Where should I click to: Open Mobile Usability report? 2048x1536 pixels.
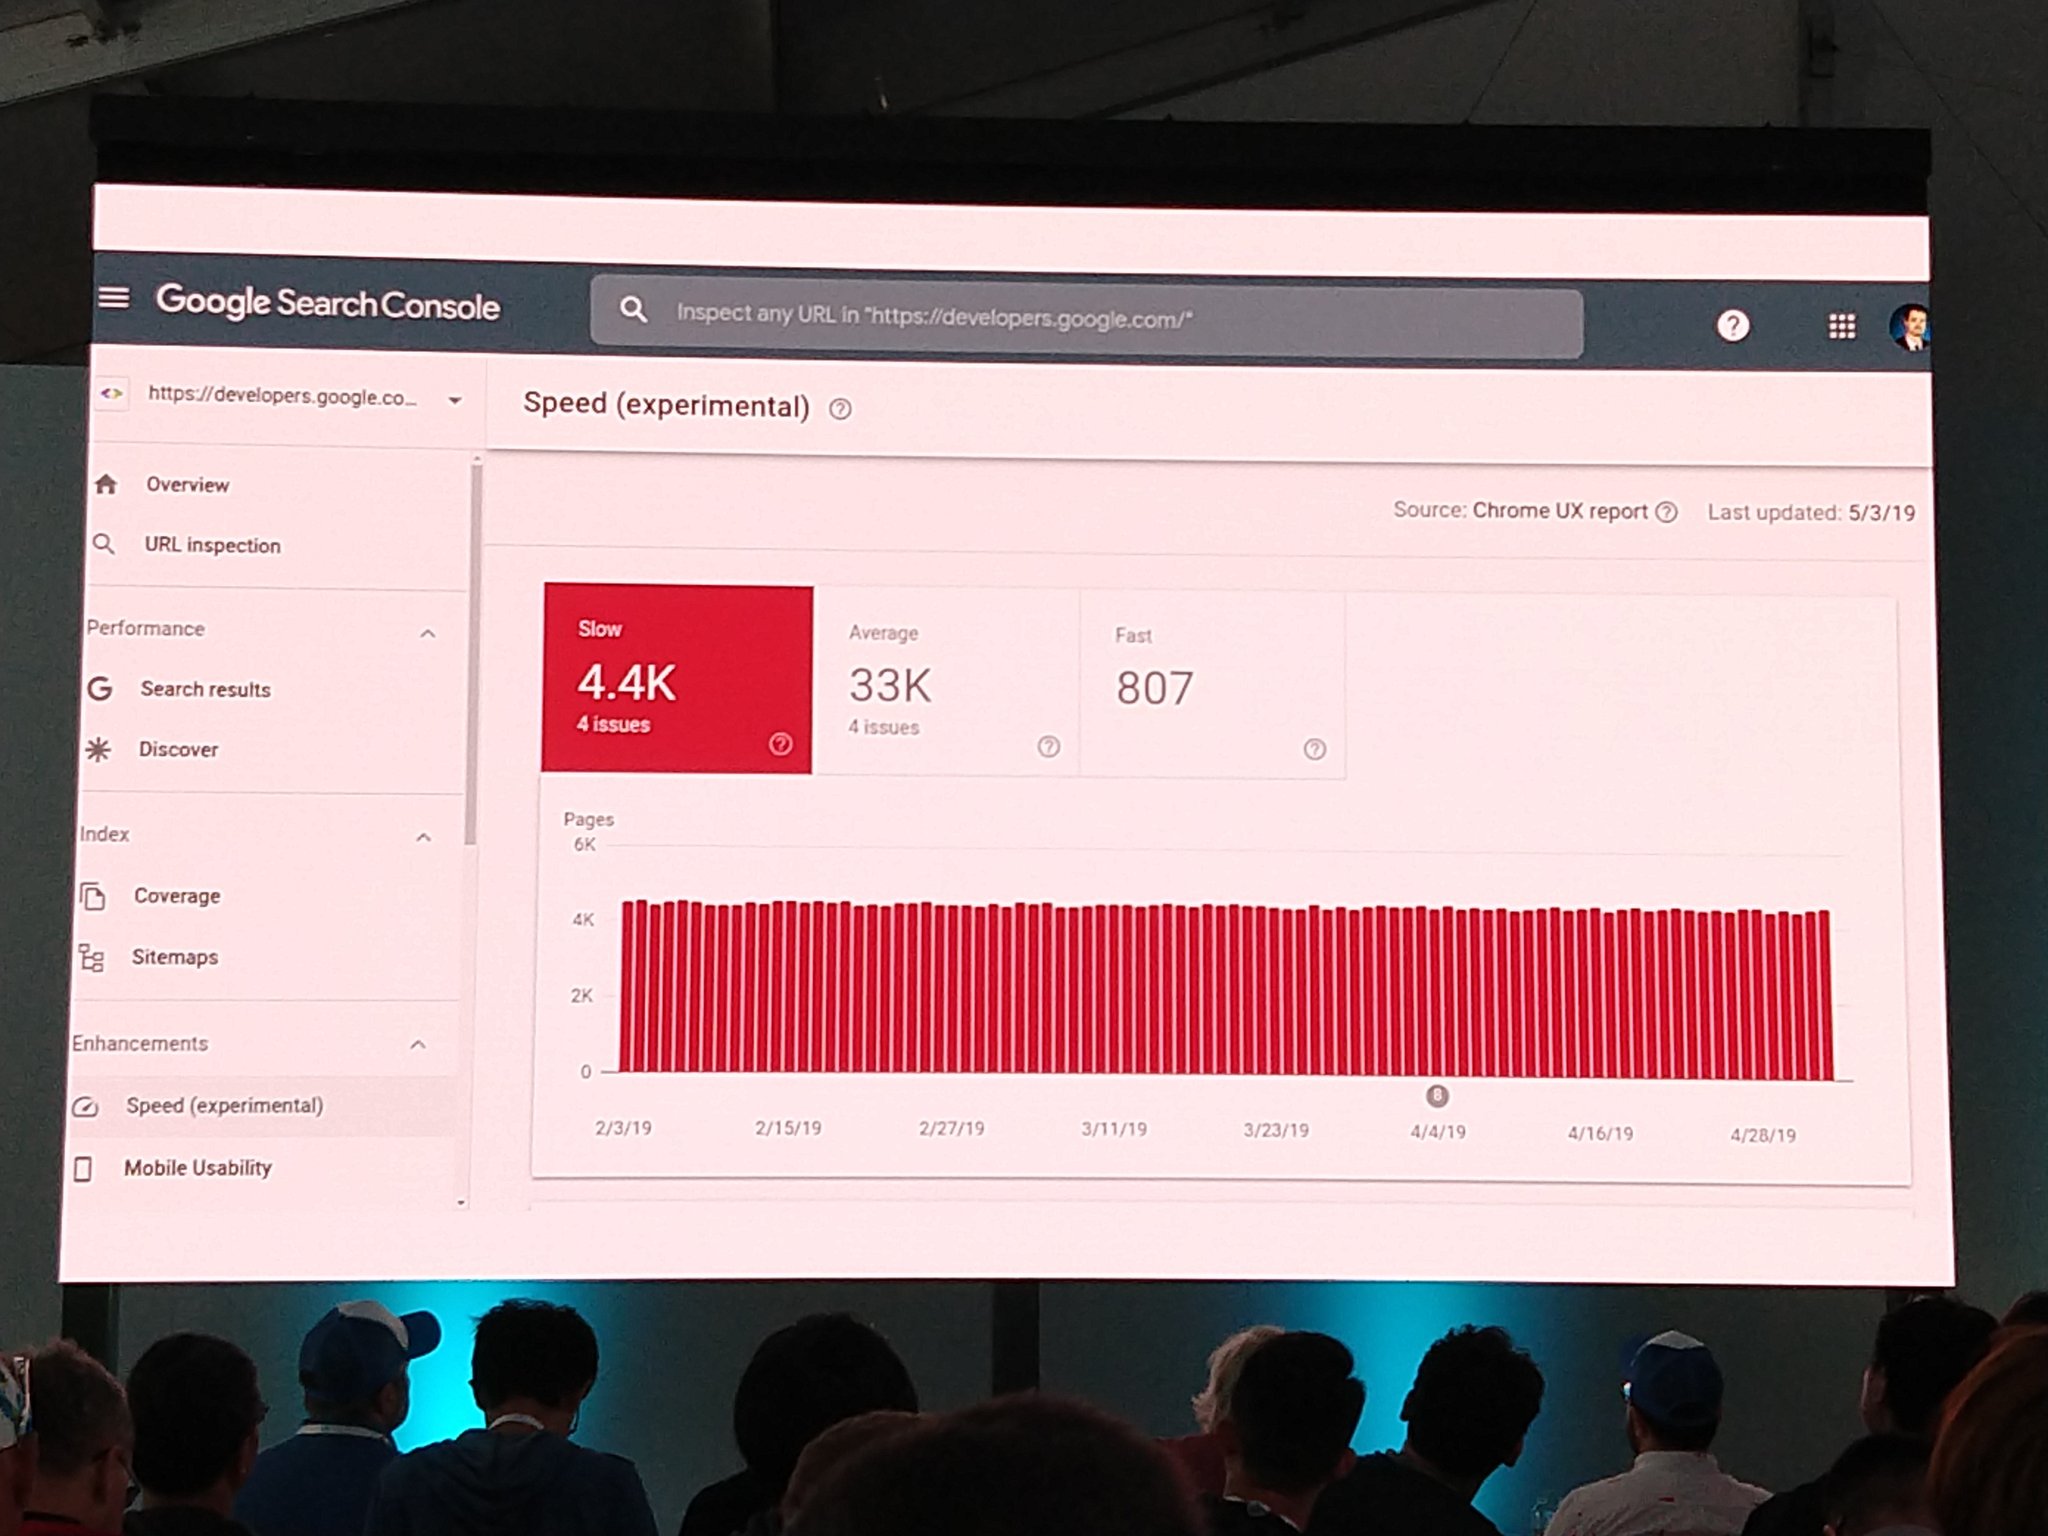pos(197,1168)
